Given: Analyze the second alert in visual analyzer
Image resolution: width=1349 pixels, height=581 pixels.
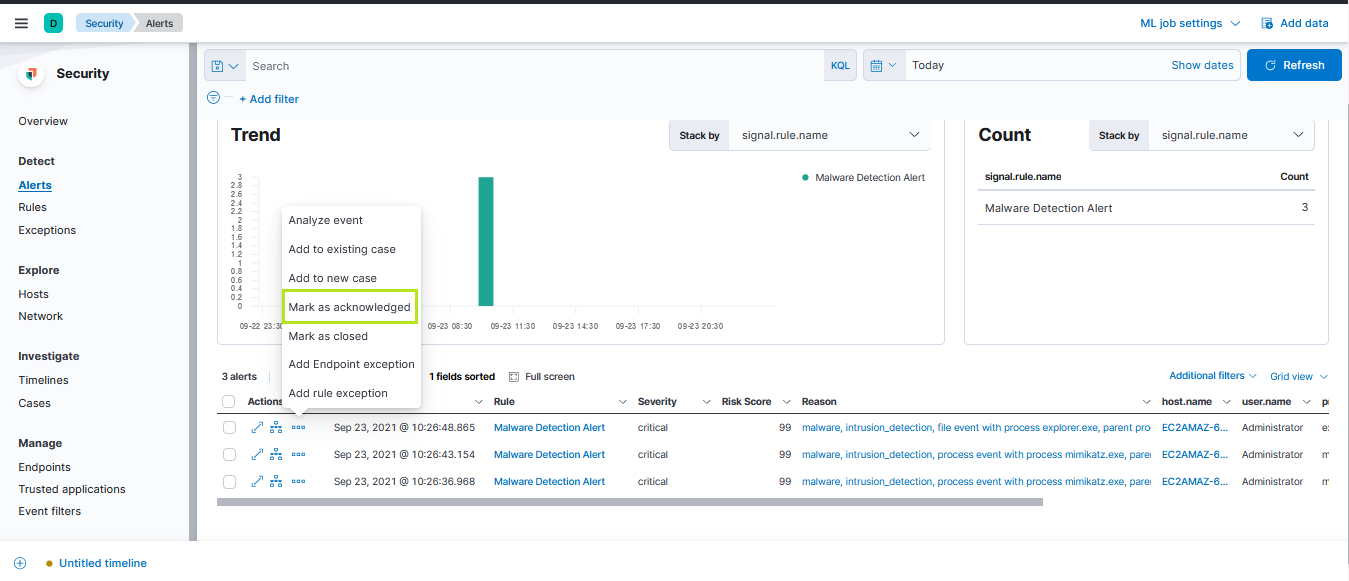Looking at the screenshot, I should [x=276, y=454].
